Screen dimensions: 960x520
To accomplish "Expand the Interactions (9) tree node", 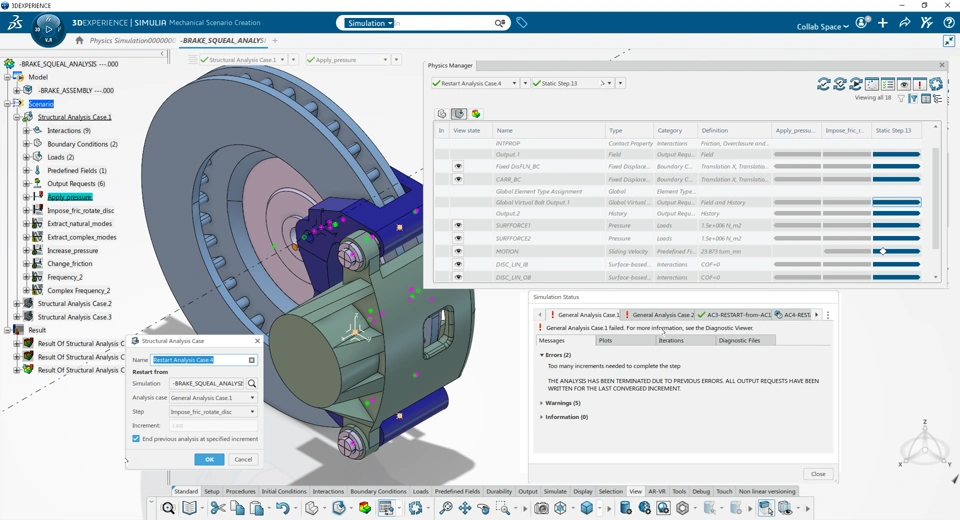I will pos(26,130).
